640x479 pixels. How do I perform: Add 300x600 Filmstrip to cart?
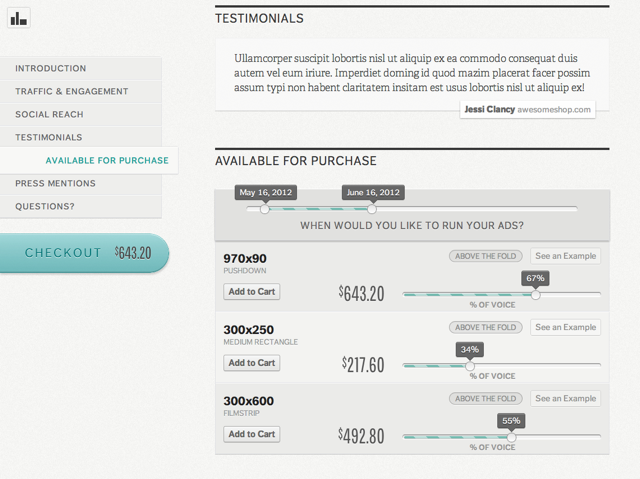[251, 435]
